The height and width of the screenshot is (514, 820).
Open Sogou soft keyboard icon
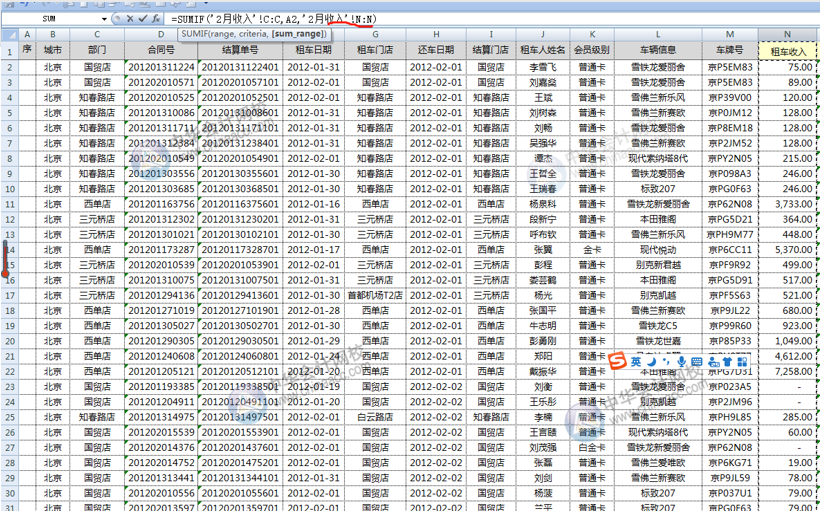(x=699, y=362)
